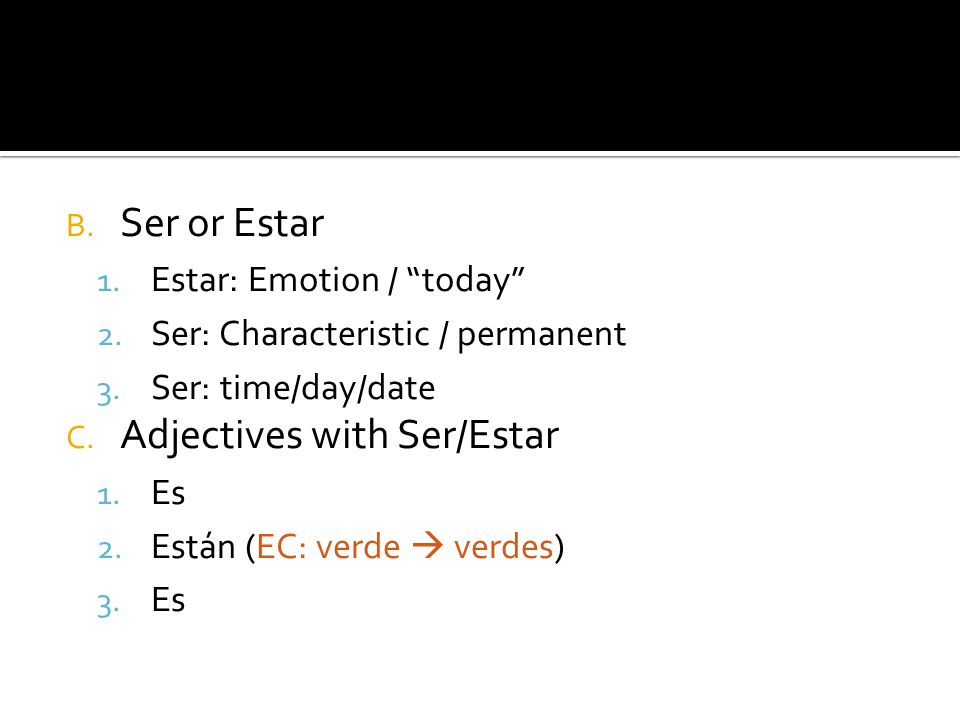Select the orange word 'verdes'
The image size is (960, 720).
click(x=503, y=547)
